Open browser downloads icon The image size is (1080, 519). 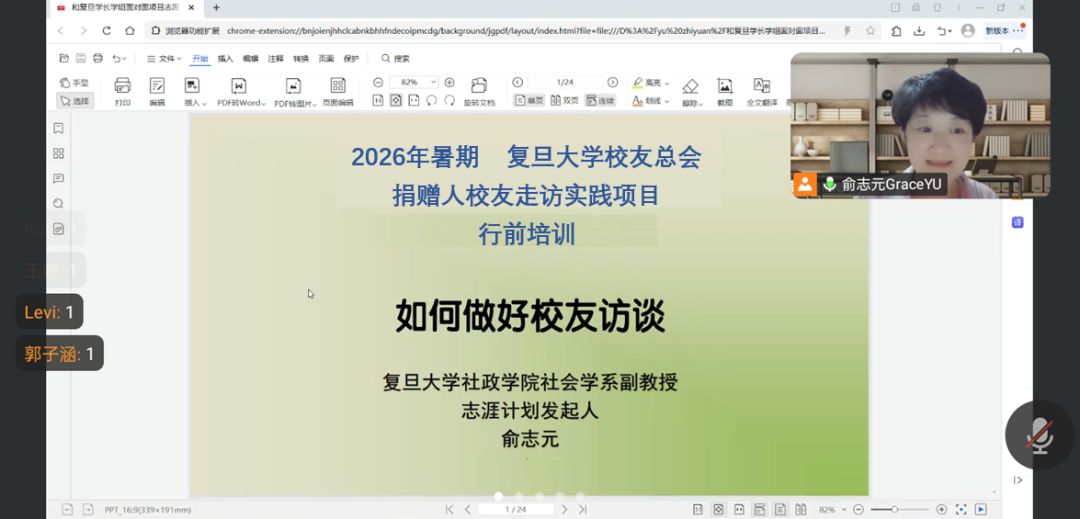click(919, 31)
